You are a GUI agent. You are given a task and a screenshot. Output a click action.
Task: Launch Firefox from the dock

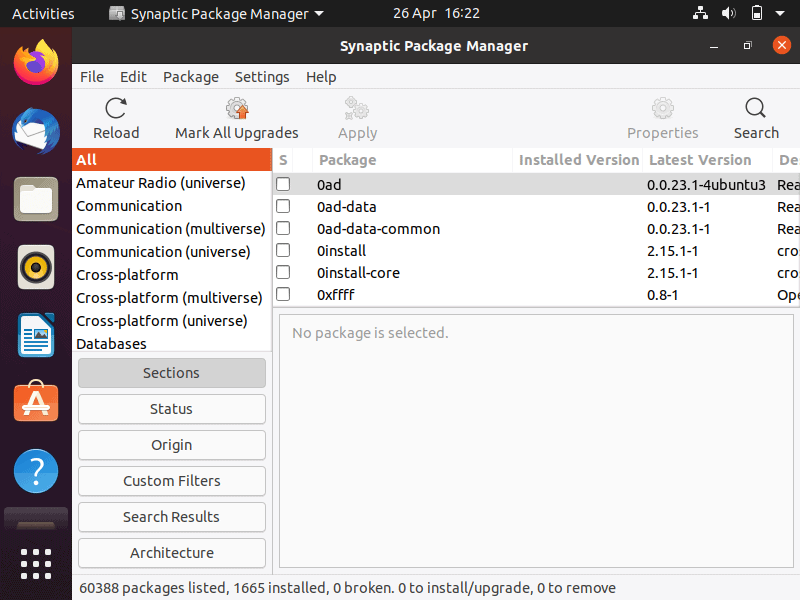point(36,62)
